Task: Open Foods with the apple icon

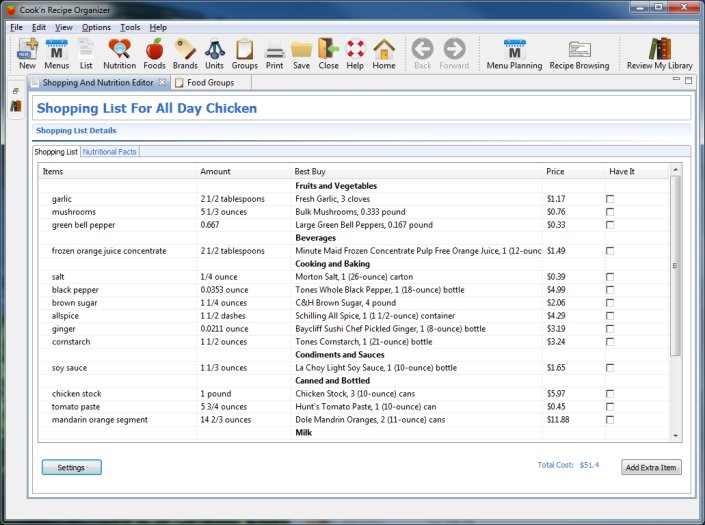Action: pyautogui.click(x=154, y=53)
